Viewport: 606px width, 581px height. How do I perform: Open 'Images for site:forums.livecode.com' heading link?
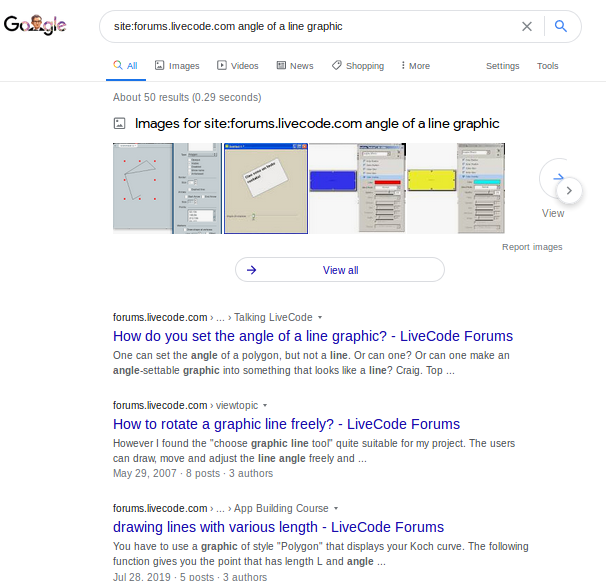point(317,124)
